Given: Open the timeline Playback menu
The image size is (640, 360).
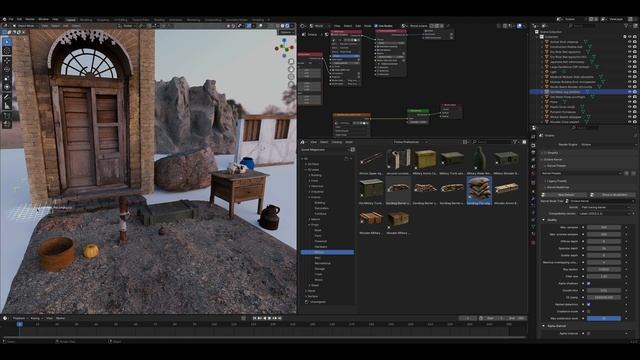Looking at the screenshot, I should tap(19, 318).
